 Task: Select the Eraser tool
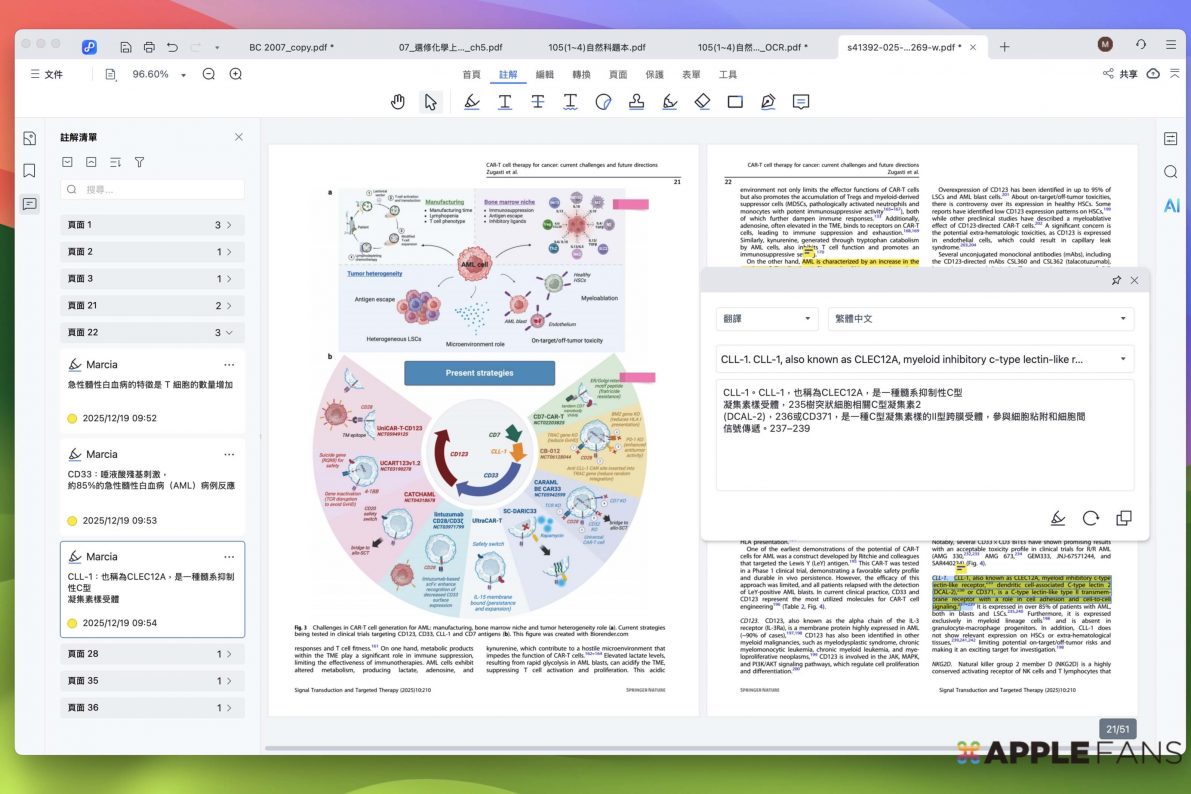coord(702,101)
